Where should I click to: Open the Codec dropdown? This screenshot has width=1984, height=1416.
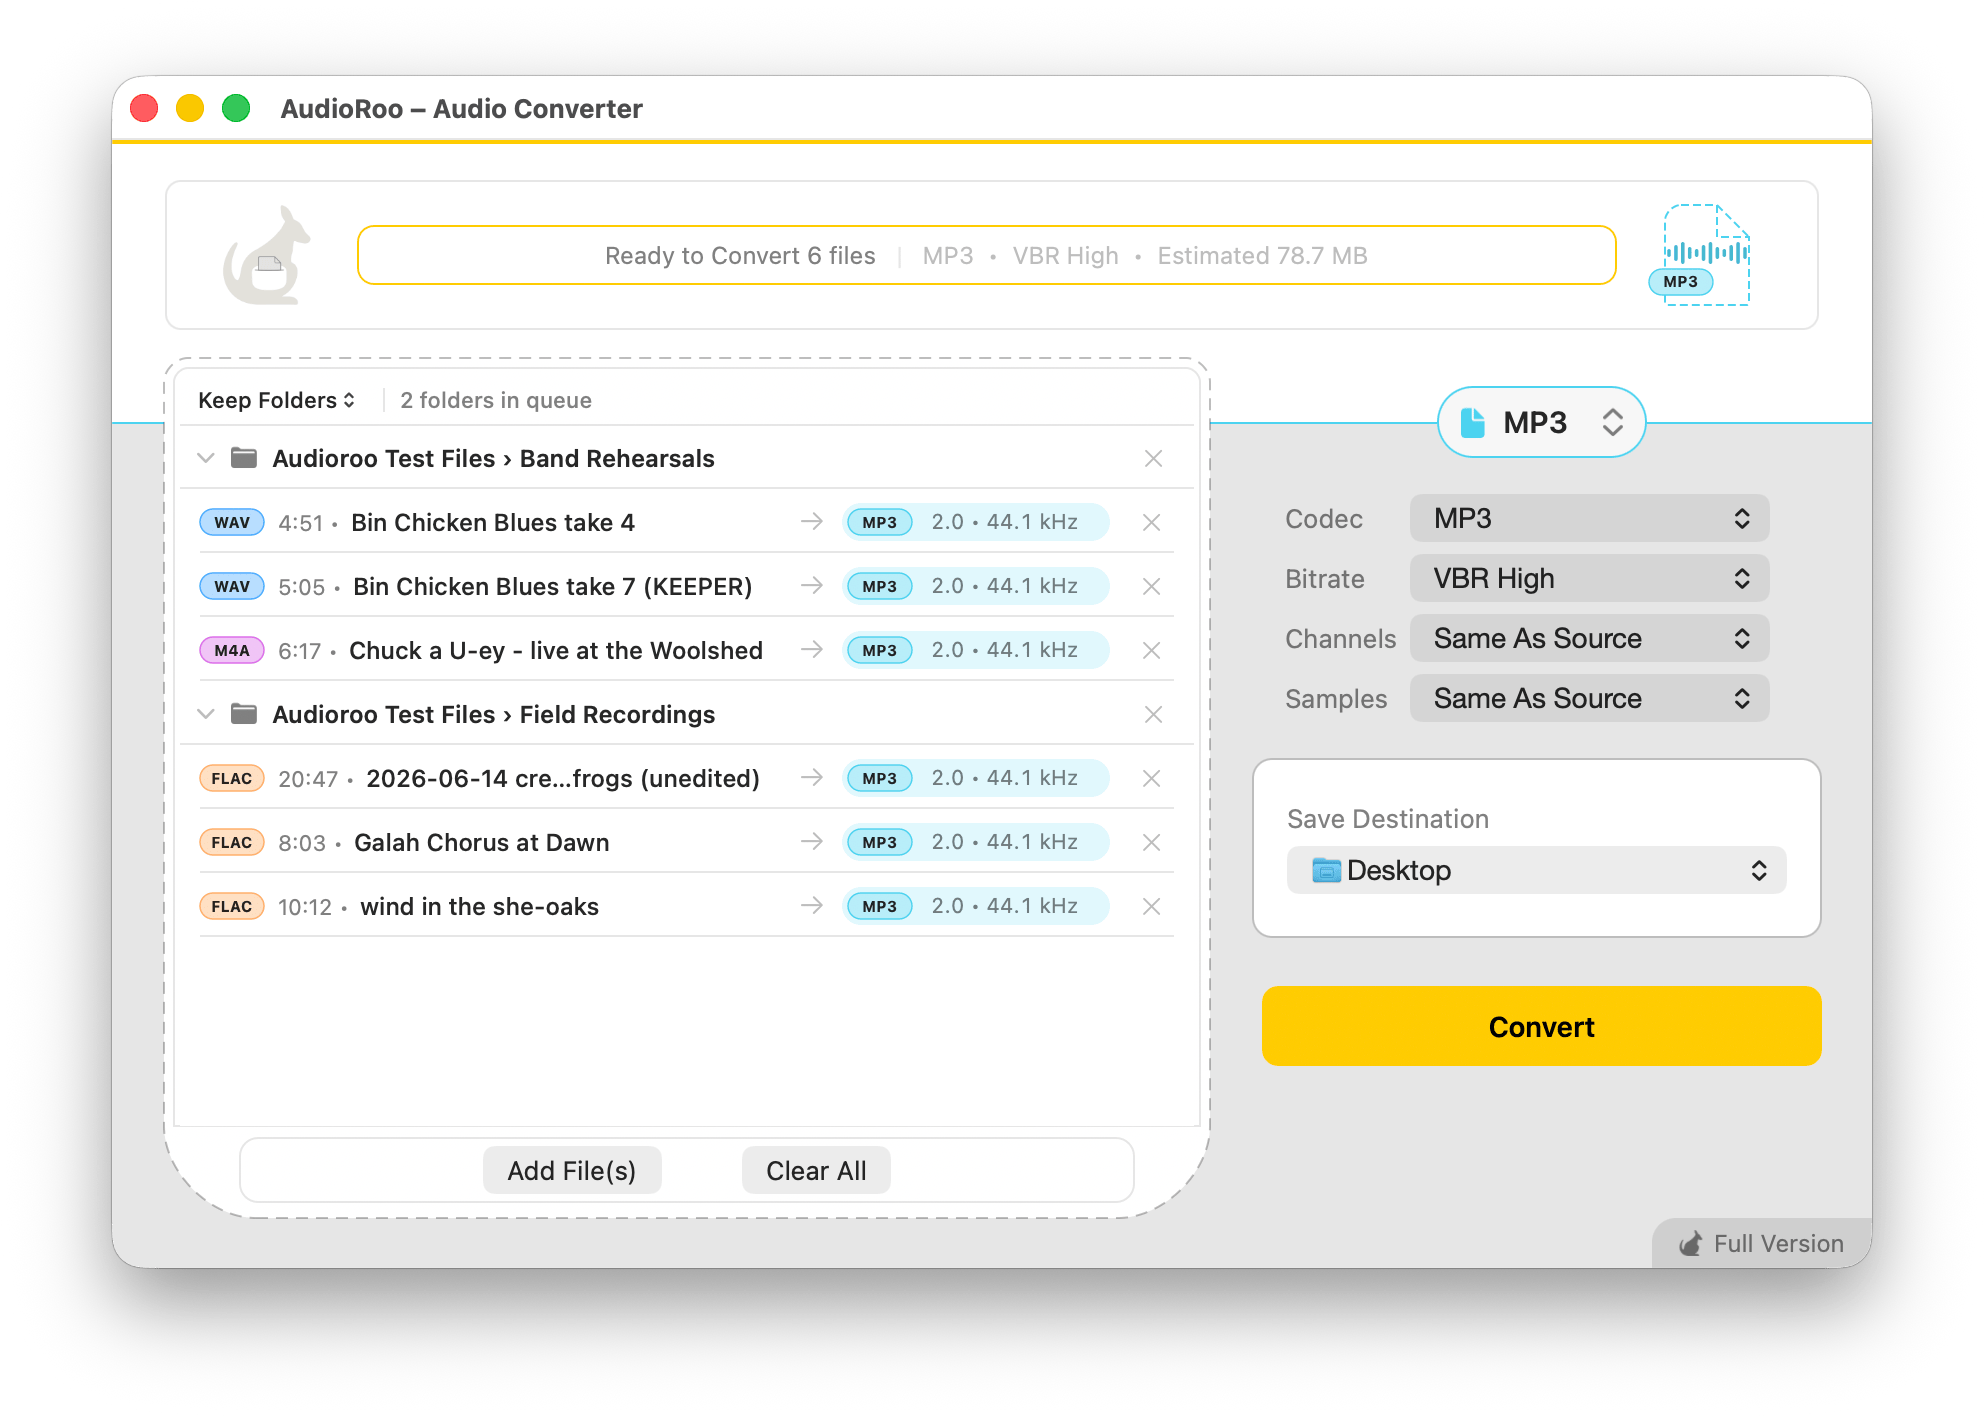pyautogui.click(x=1589, y=518)
